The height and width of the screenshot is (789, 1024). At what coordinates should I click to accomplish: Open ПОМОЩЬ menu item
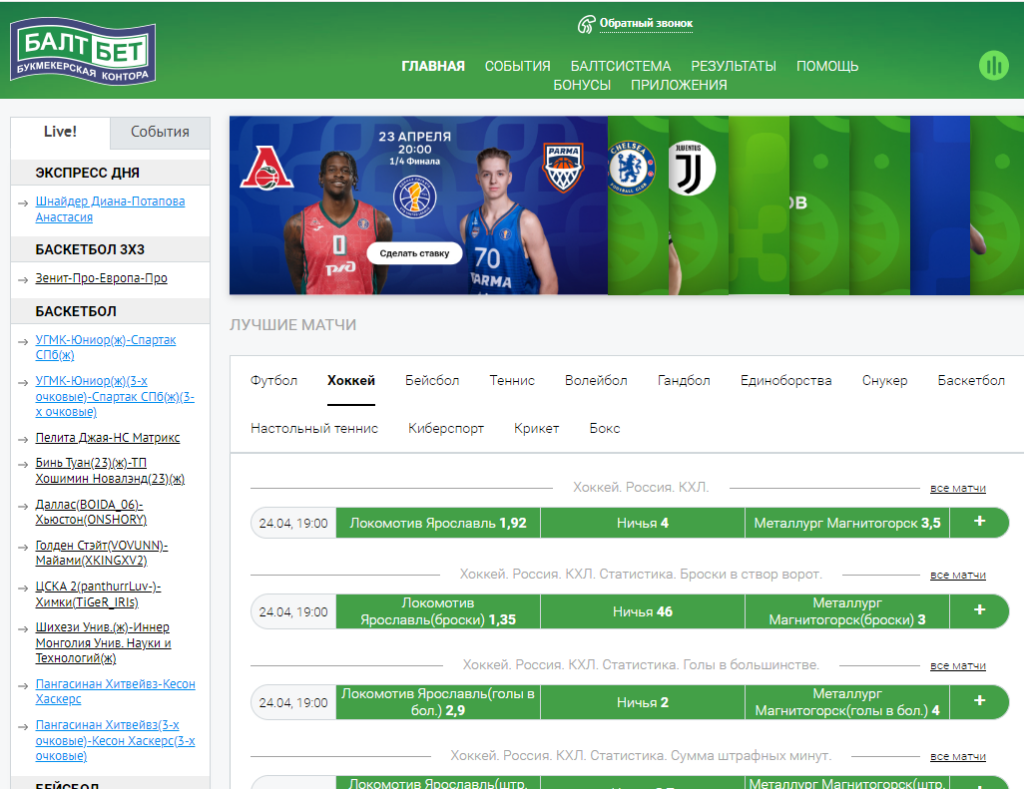point(827,66)
